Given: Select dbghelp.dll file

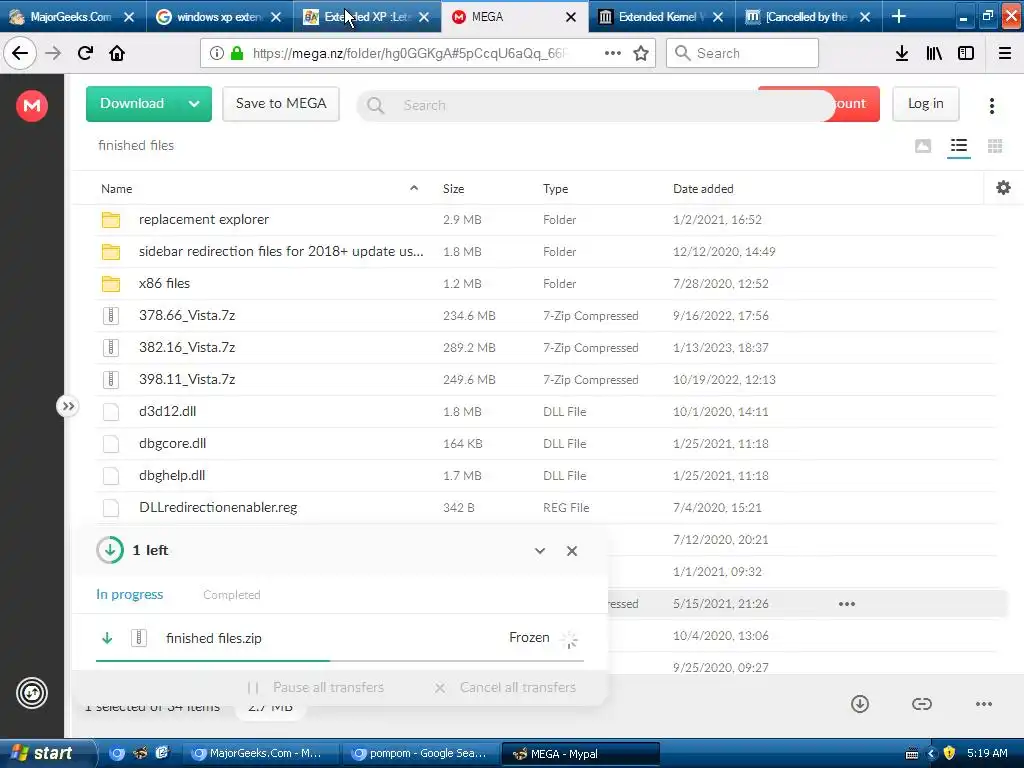Looking at the screenshot, I should click(172, 475).
